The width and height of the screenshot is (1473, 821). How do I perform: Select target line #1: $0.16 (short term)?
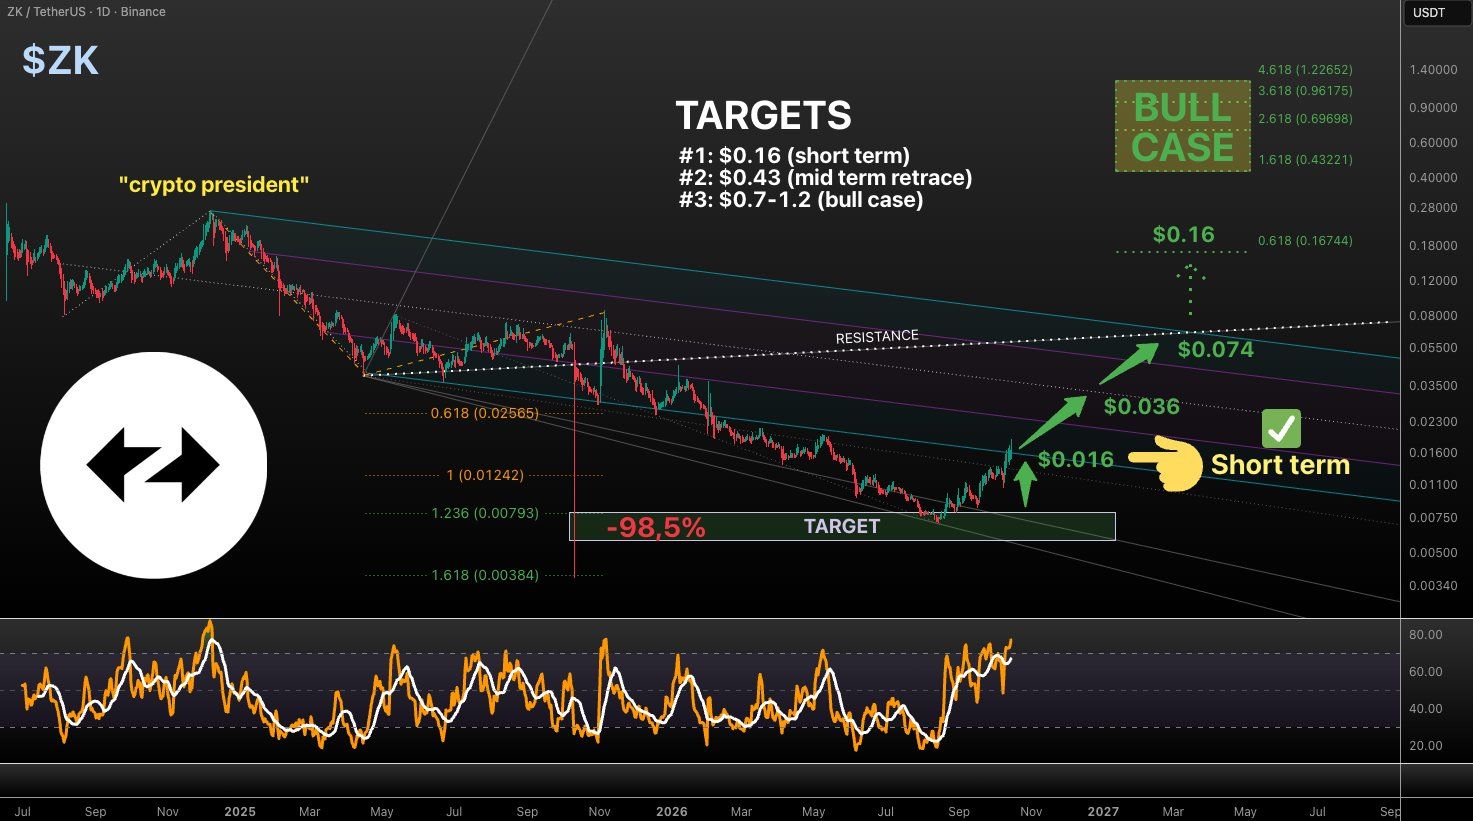(794, 155)
